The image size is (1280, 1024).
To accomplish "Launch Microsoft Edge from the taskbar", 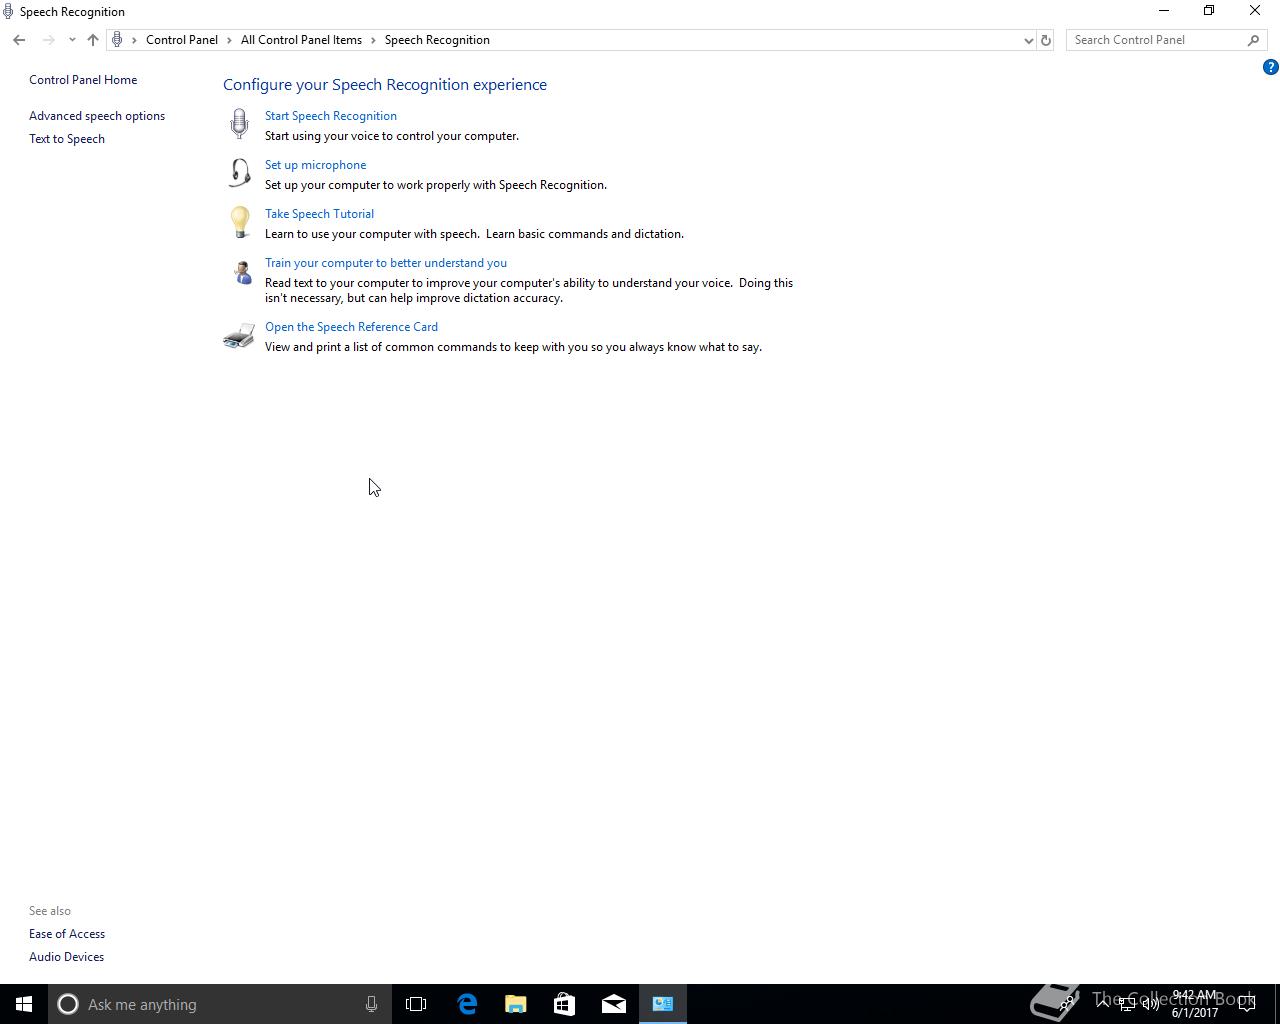I will [467, 1004].
